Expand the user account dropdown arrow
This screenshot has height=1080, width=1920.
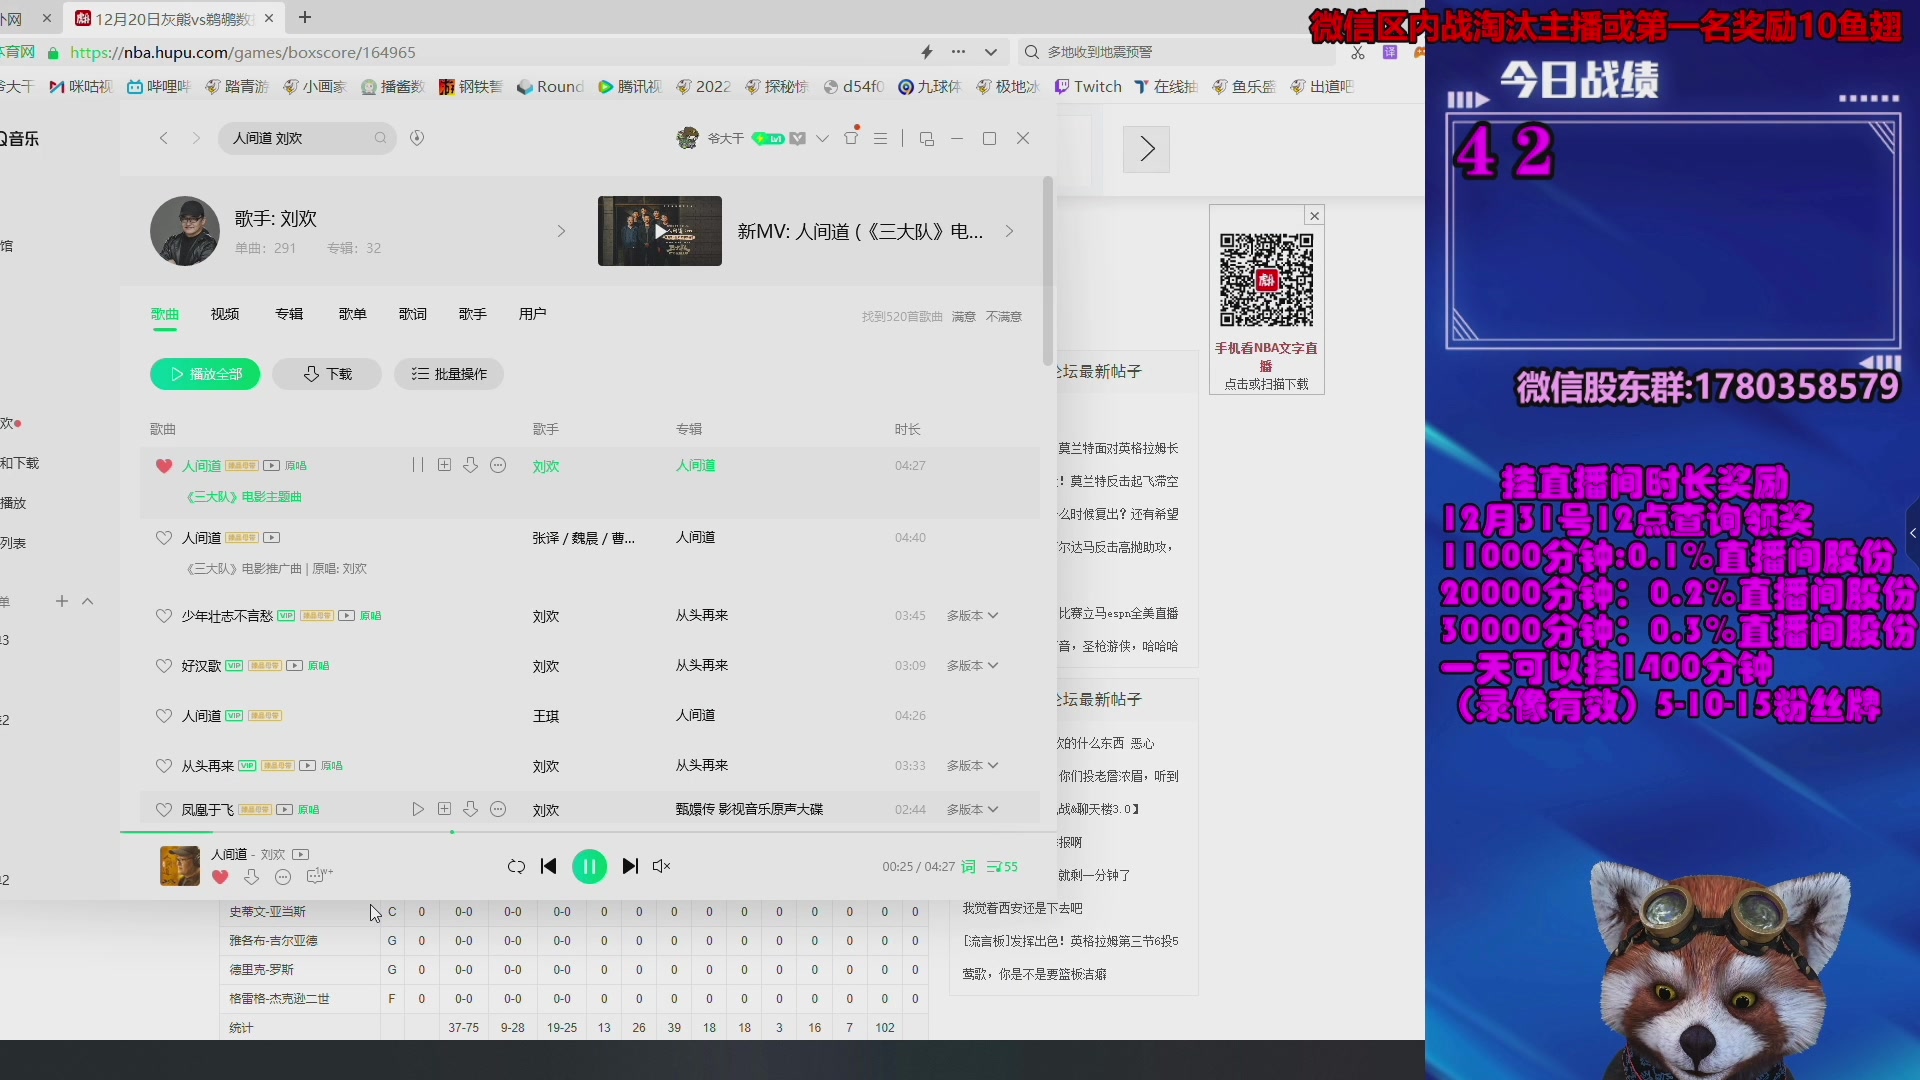[x=822, y=138]
